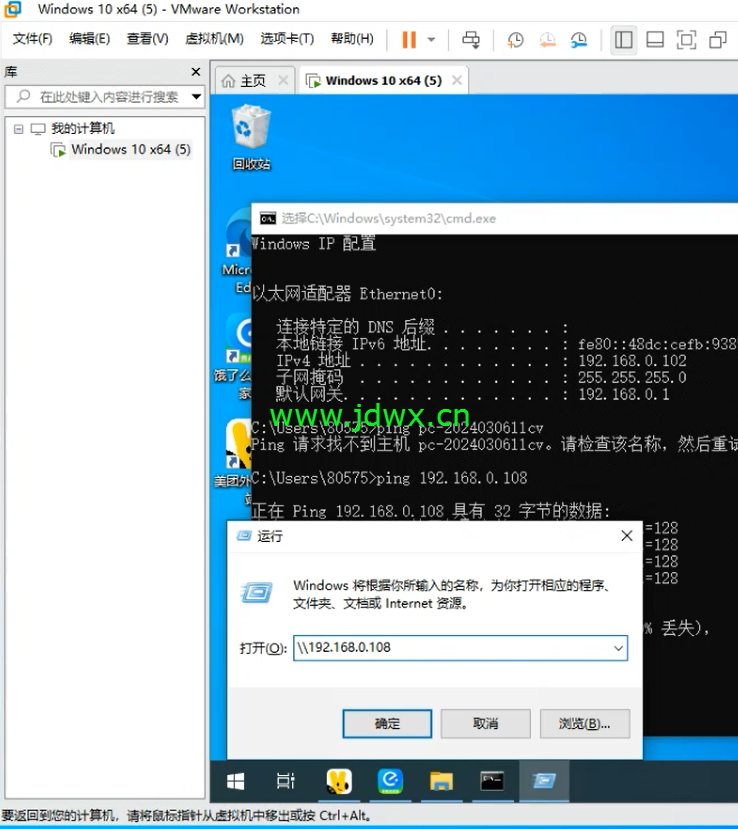Take a snapshot of the VM
The height and width of the screenshot is (829, 738).
[x=515, y=40]
